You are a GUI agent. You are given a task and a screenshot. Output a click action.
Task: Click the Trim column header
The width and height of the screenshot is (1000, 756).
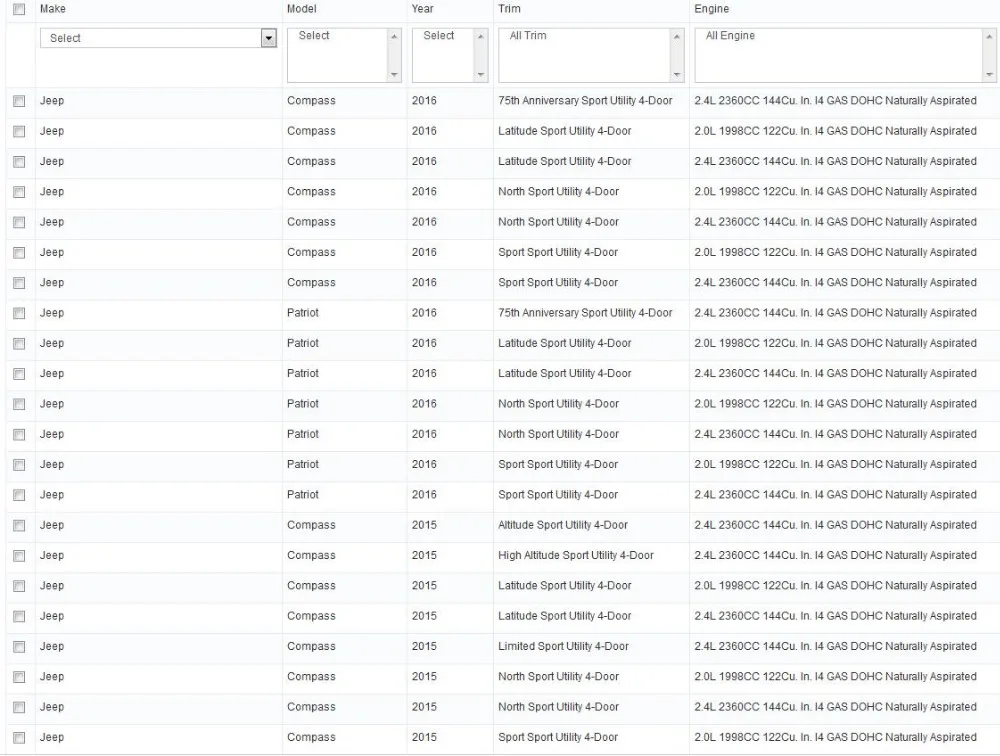click(509, 9)
